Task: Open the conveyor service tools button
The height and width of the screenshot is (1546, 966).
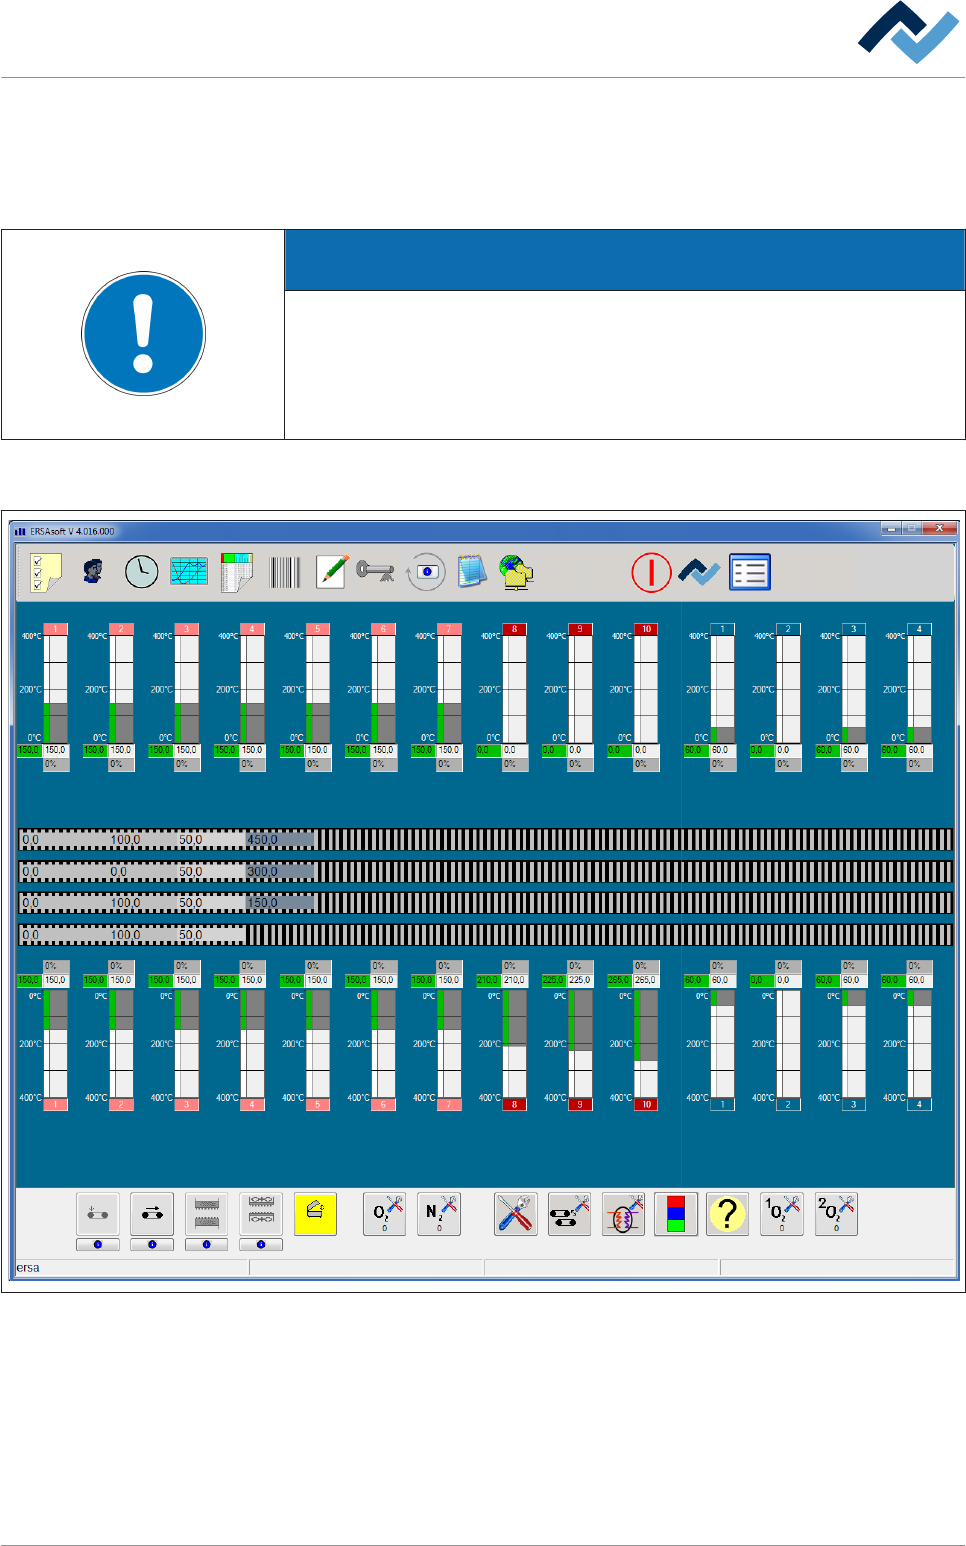Action: (570, 1214)
